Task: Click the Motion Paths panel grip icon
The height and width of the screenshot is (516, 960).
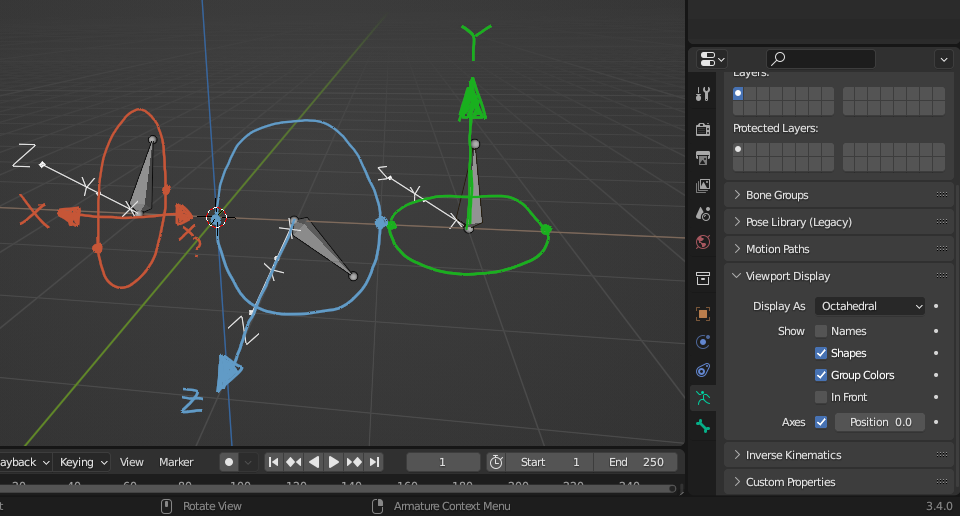Action: pos(942,249)
